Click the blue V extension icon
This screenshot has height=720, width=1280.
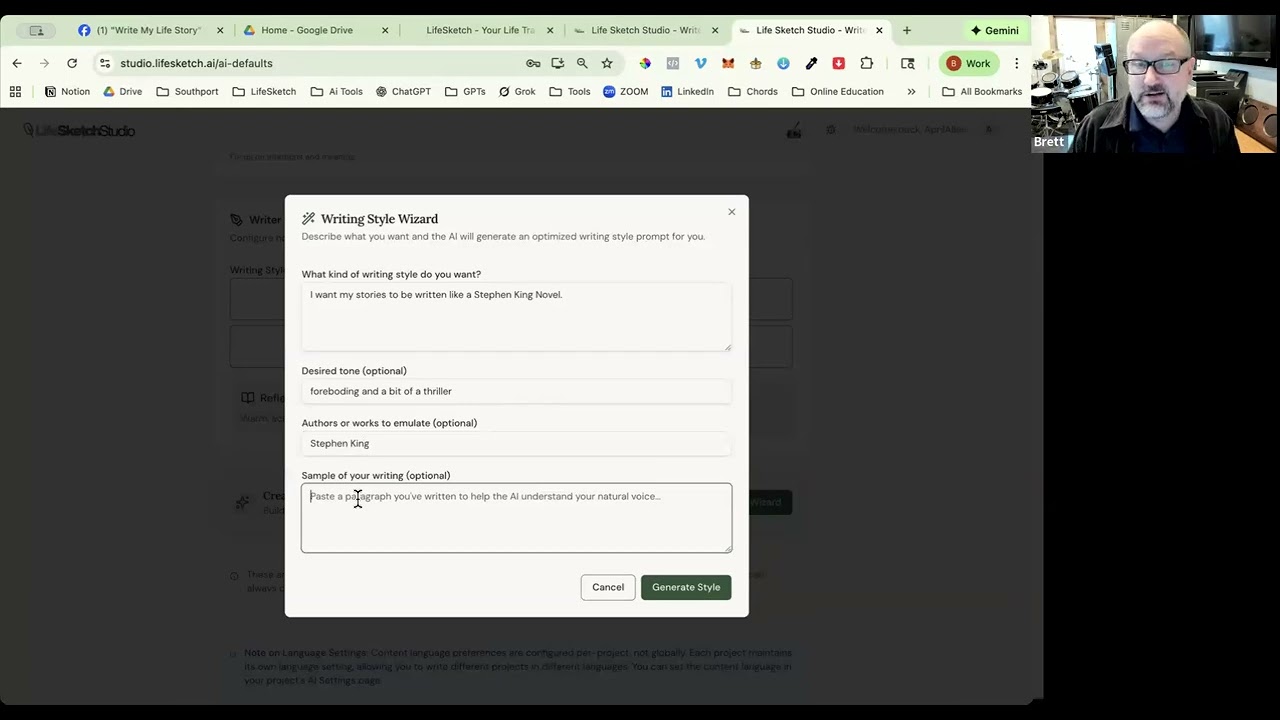click(700, 63)
